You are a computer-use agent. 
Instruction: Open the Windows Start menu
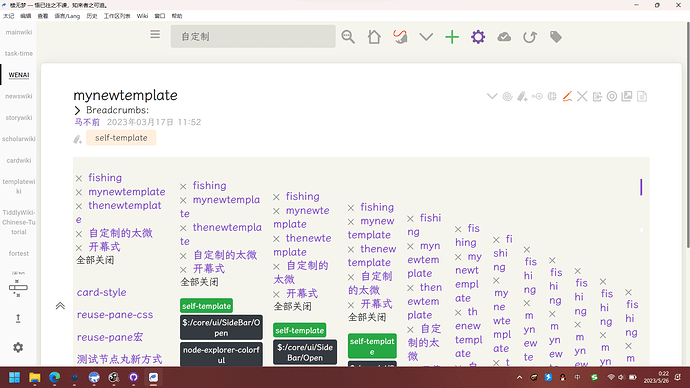pyautogui.click(x=15, y=377)
